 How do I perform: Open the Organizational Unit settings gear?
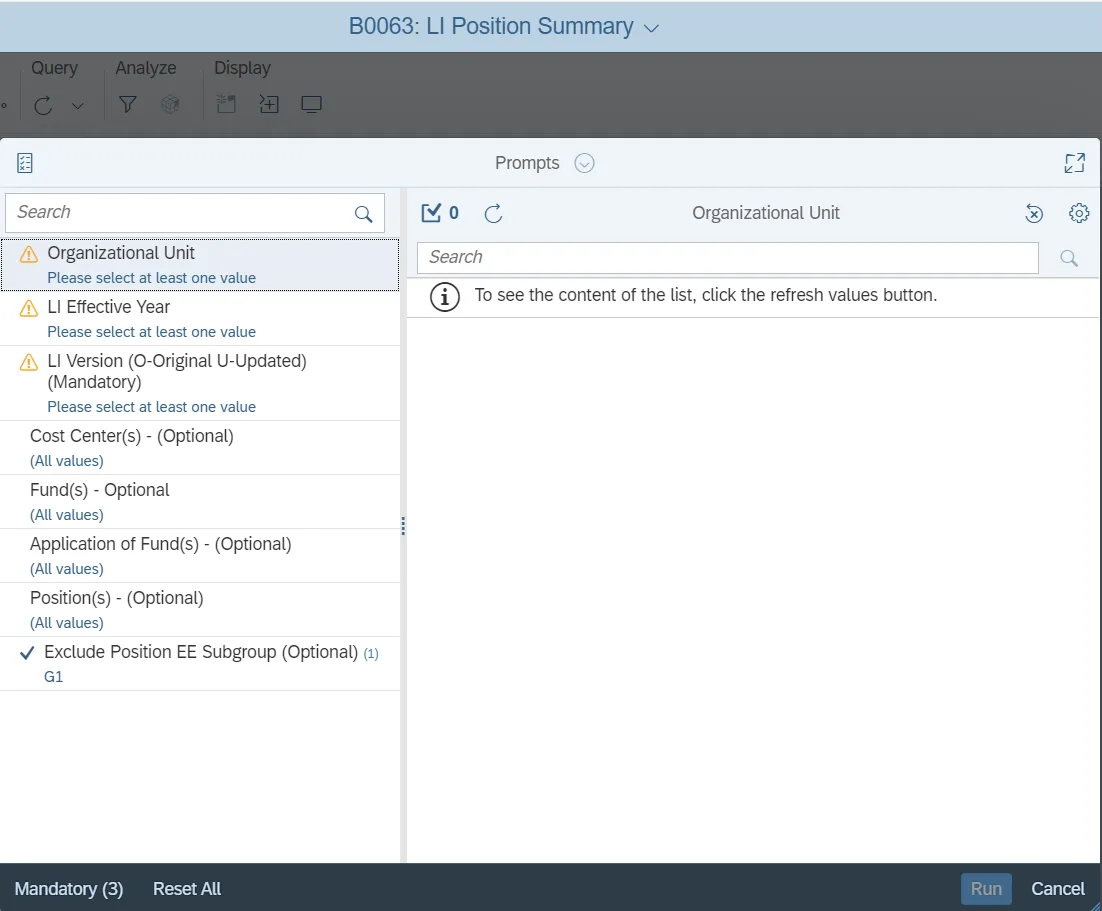pyautogui.click(x=1079, y=213)
